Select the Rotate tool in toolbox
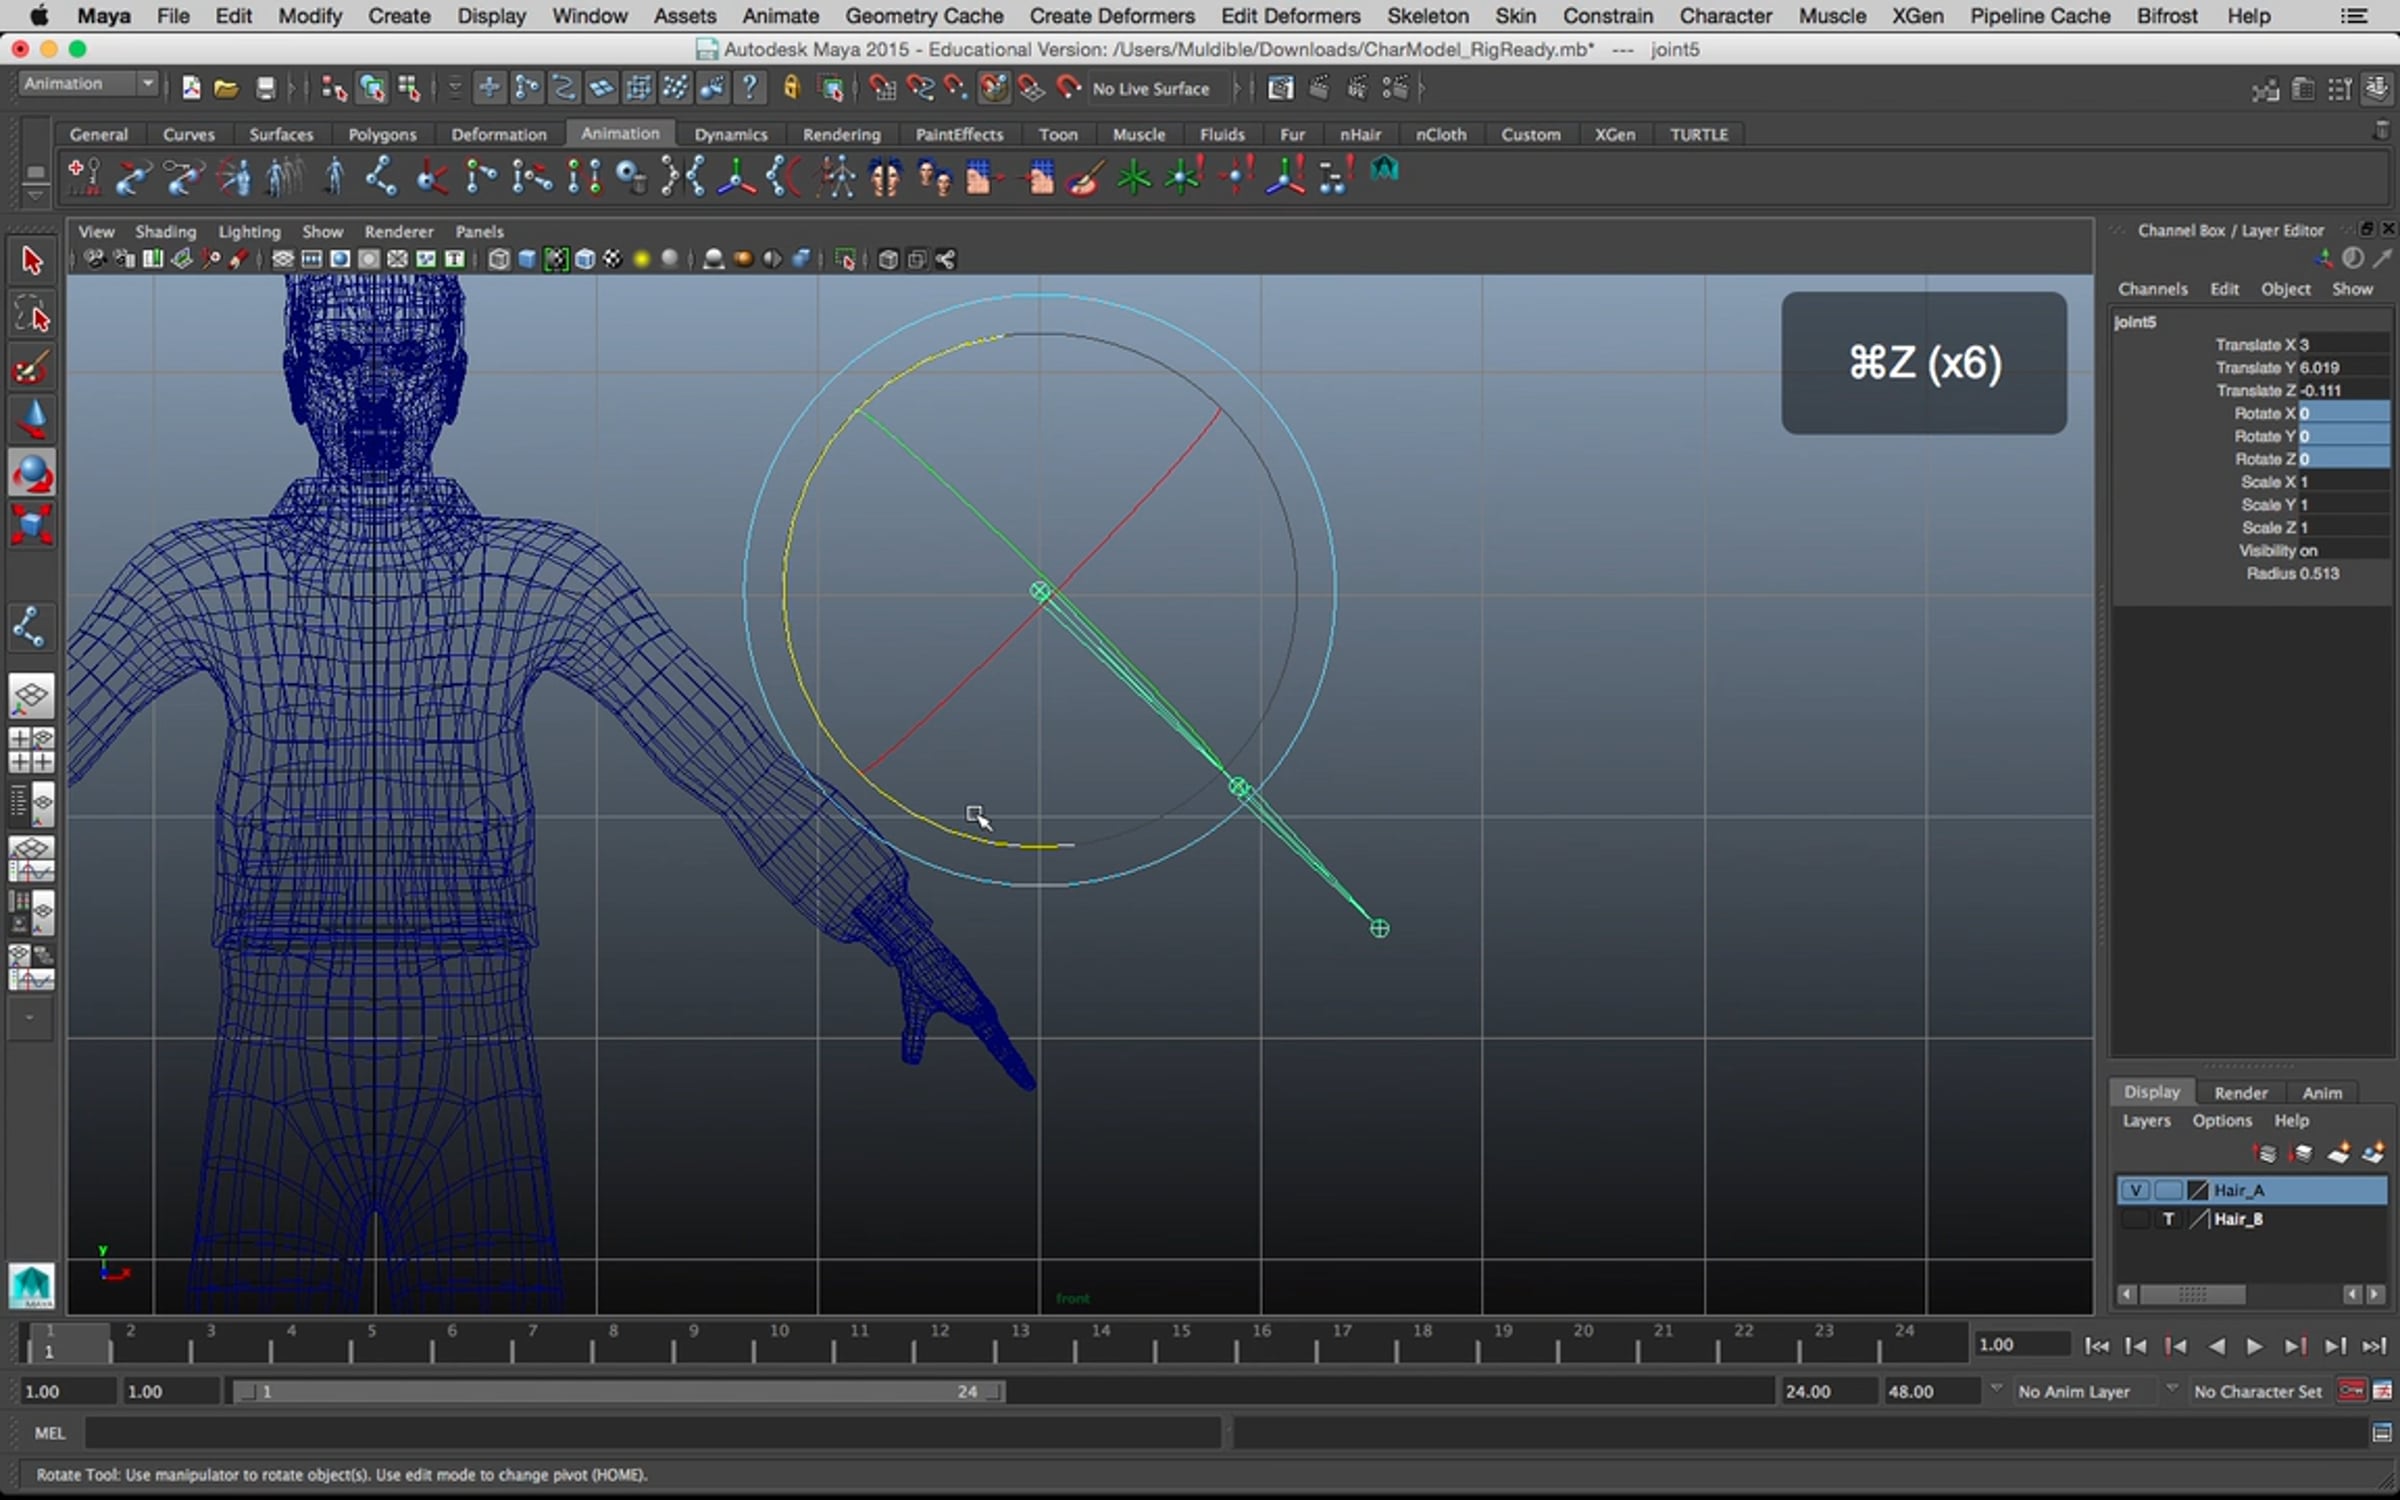 pyautogui.click(x=31, y=473)
